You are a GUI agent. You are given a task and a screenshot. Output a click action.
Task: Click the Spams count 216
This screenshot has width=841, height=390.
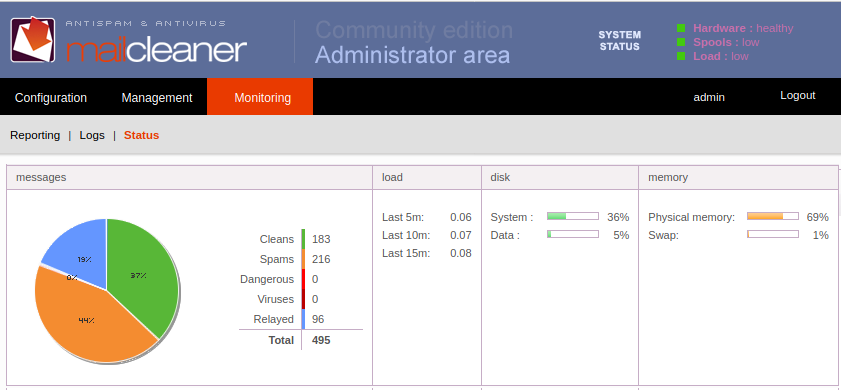[x=321, y=259]
